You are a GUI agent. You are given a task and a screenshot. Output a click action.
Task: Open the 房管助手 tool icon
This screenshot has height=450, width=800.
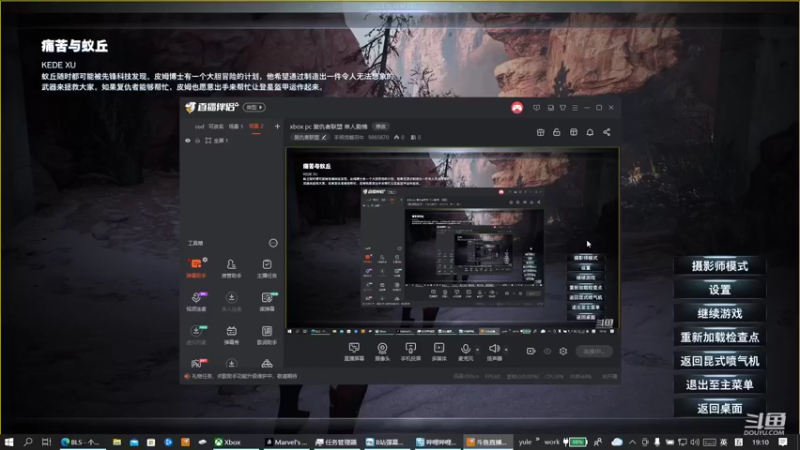pyautogui.click(x=231, y=268)
